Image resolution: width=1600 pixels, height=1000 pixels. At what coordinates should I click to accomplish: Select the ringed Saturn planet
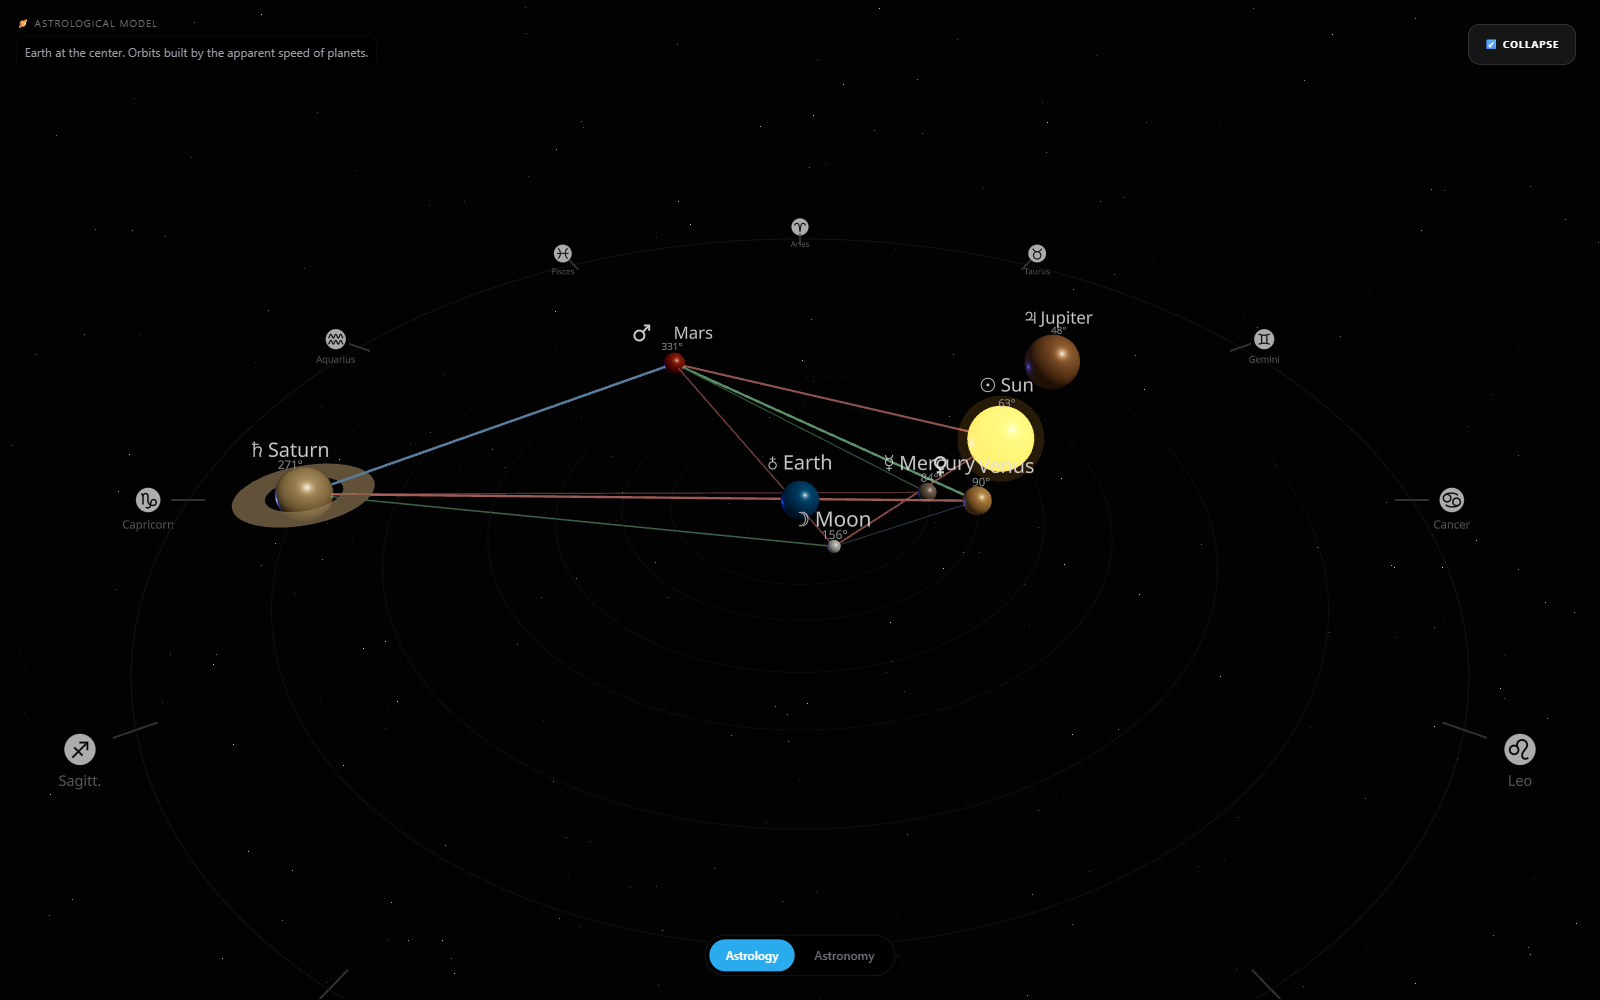[x=303, y=493]
